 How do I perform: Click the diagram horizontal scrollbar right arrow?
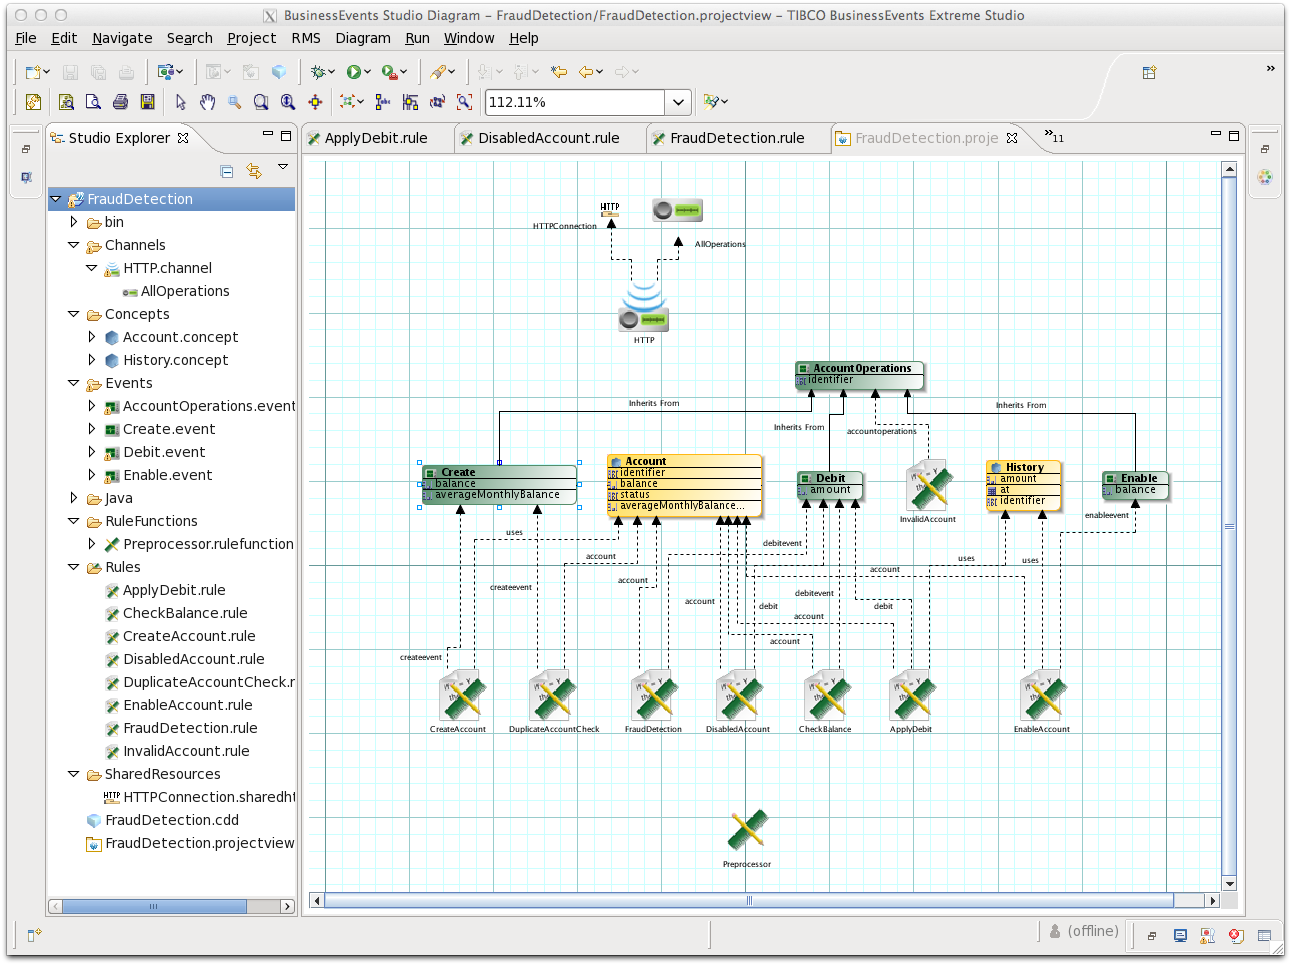pos(1213,900)
